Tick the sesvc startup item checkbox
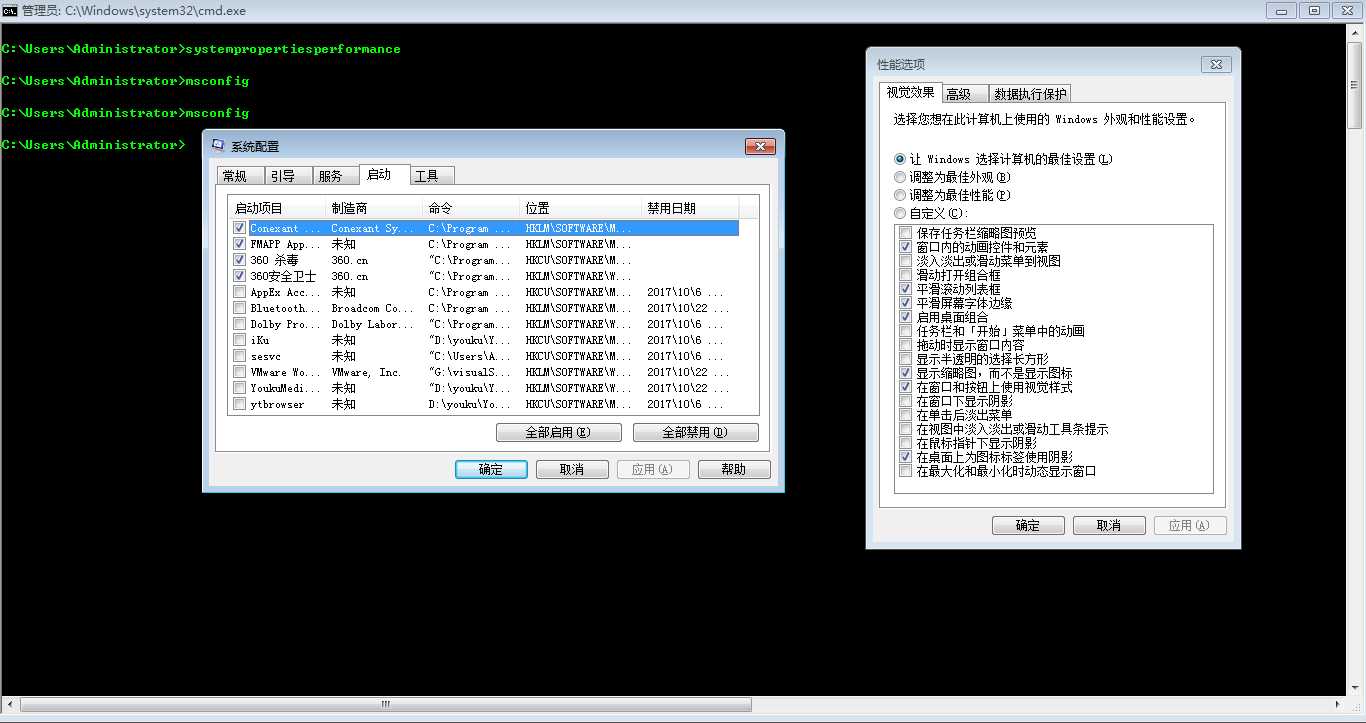 [239, 356]
